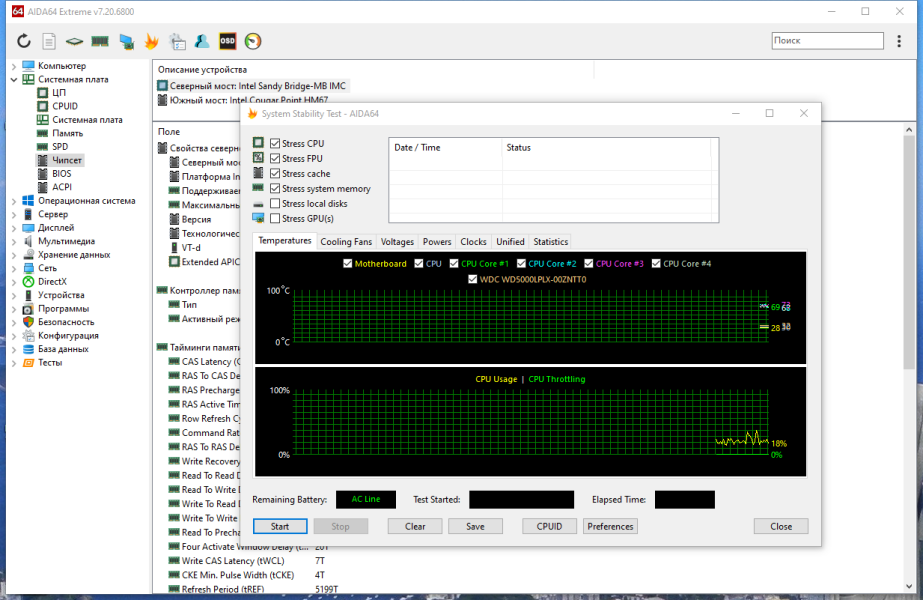Open the OSD panel toolbar icon
Screen dimensions: 923x600
(227, 41)
